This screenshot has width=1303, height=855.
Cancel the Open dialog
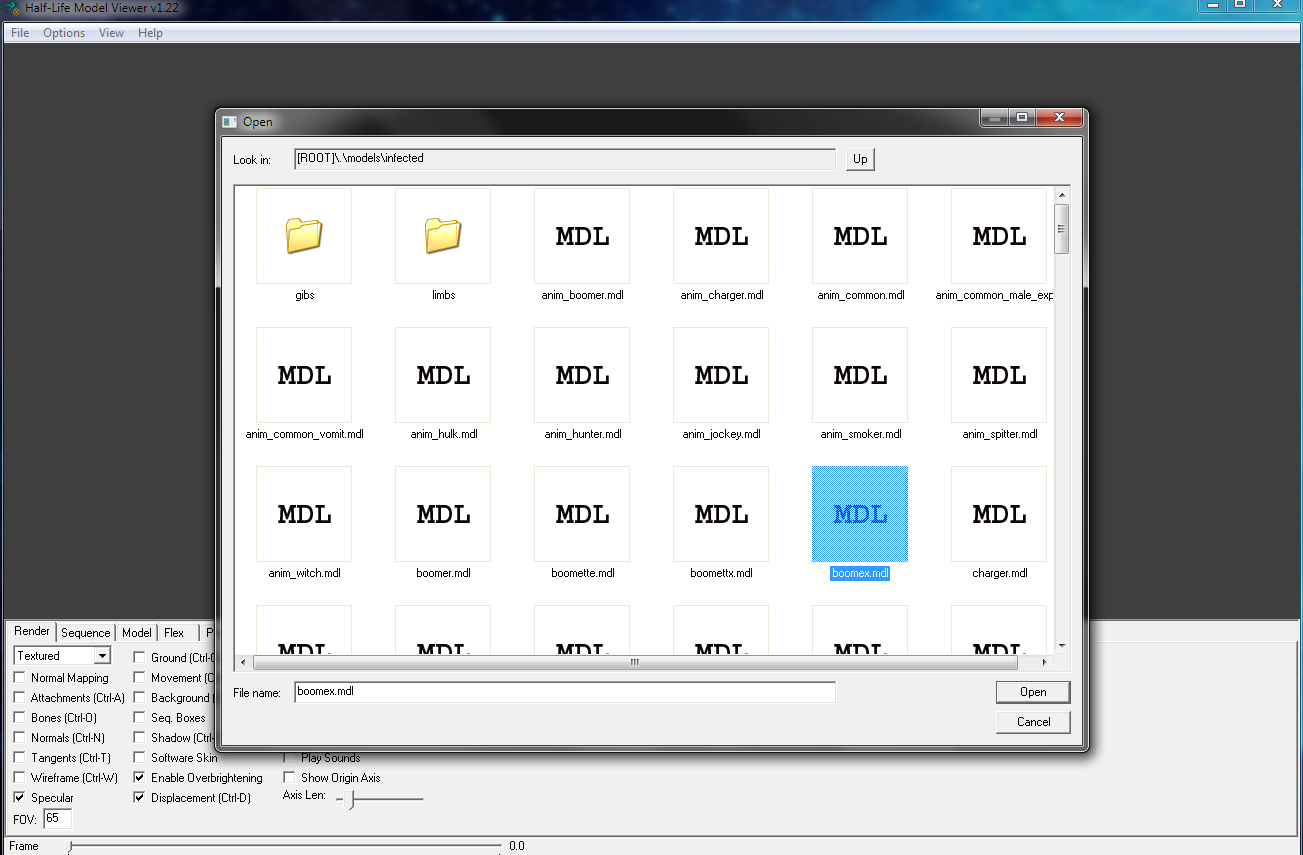click(1033, 722)
